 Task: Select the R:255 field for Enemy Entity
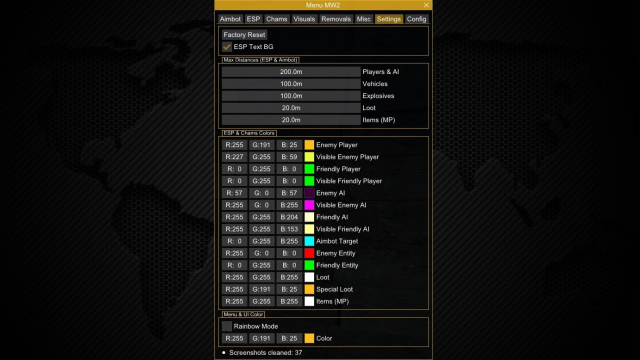point(234,253)
